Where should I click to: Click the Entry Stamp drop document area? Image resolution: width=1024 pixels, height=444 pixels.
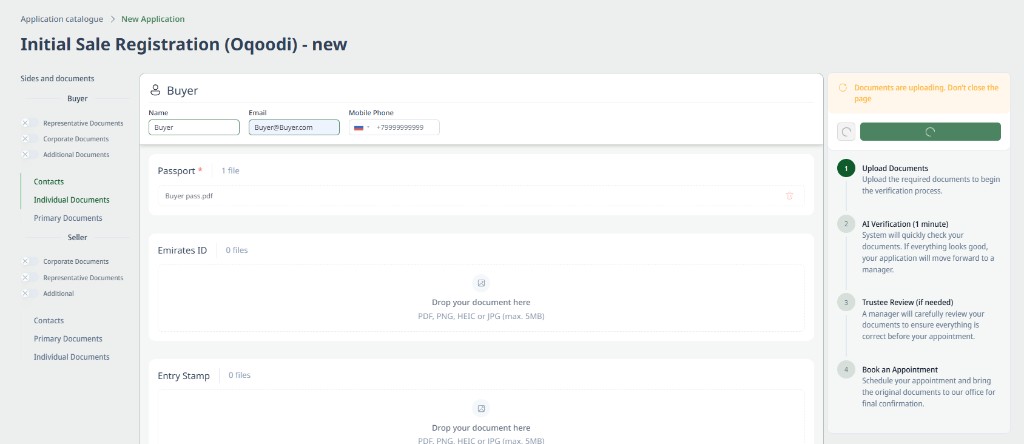click(481, 417)
